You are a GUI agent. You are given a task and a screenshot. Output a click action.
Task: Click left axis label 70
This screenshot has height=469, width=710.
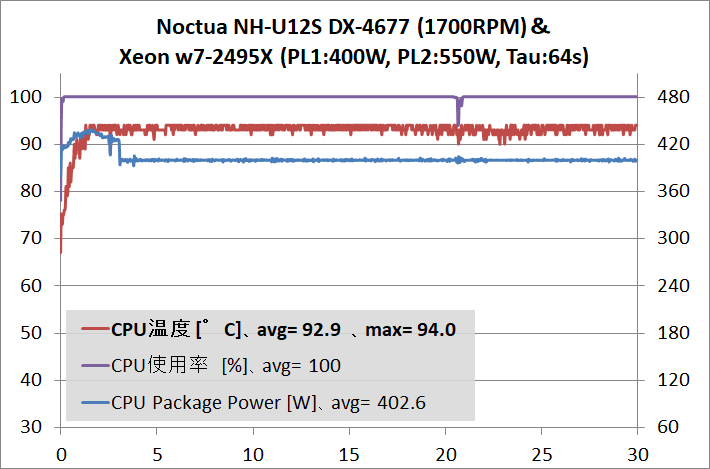tap(31, 238)
